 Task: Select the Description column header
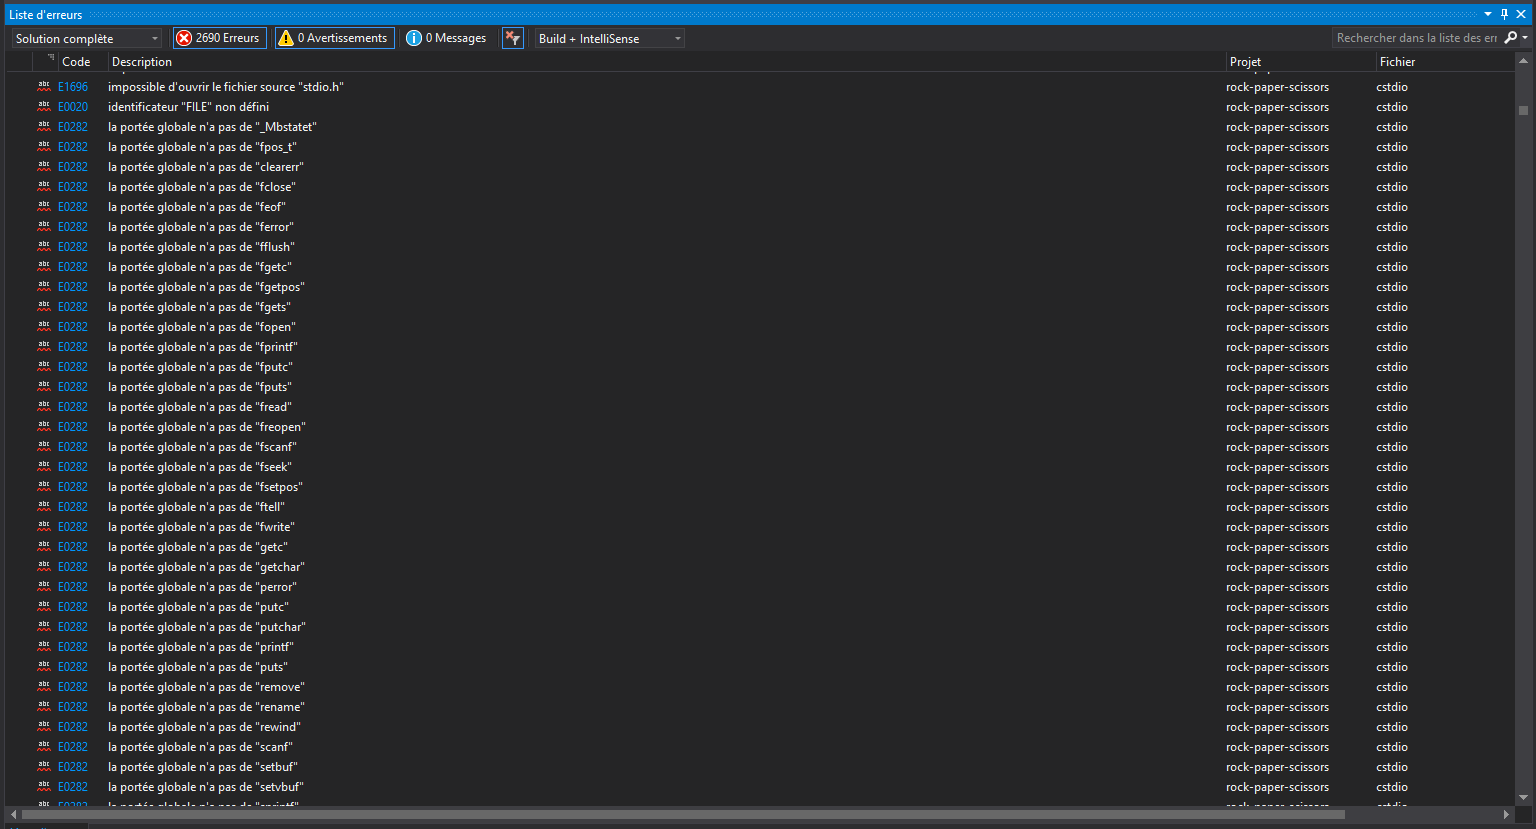(142, 61)
